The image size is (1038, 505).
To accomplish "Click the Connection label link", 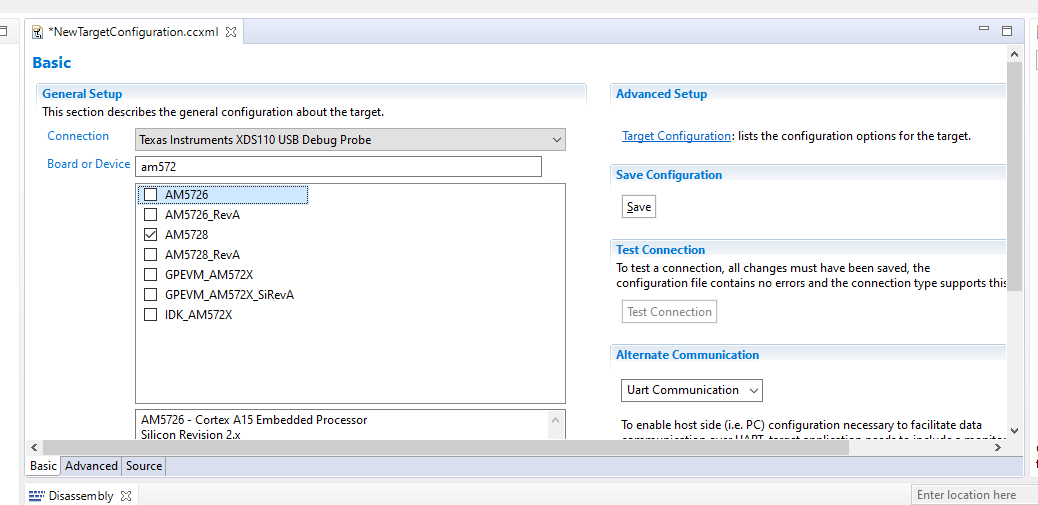I will (x=78, y=136).
